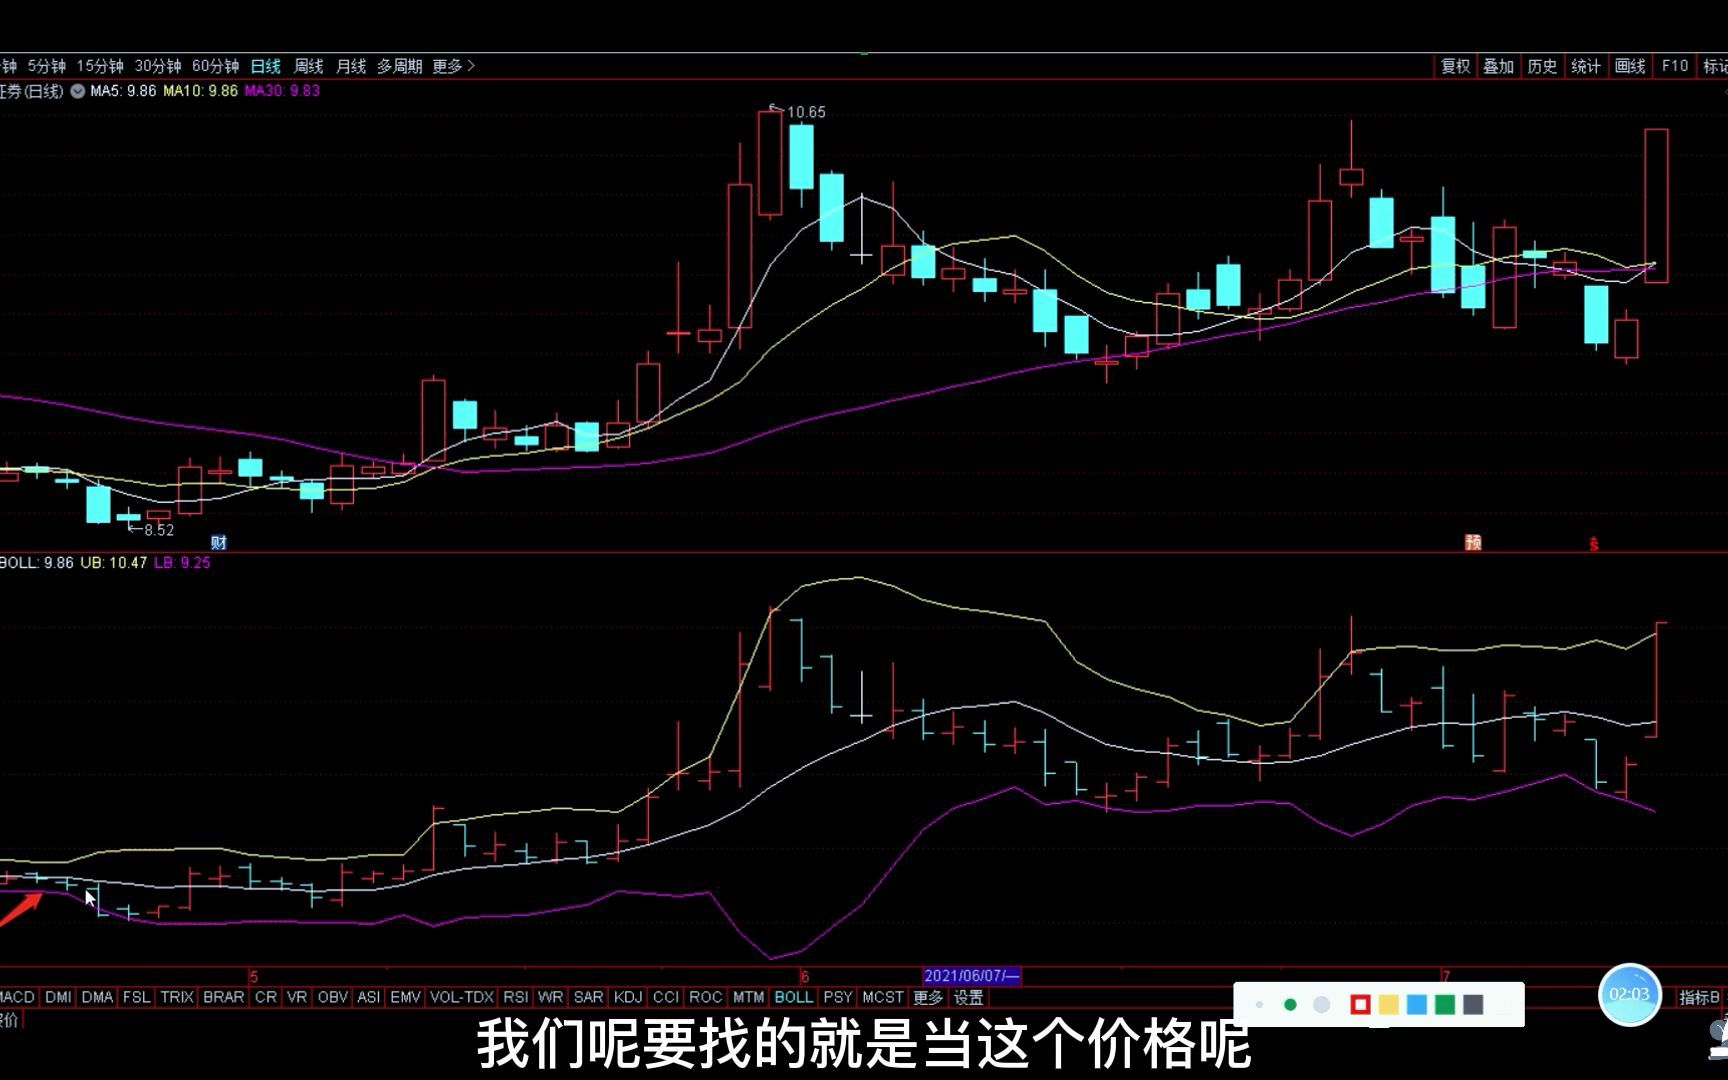Pick the red annotation color swatch
1728x1080 pixels.
pos(1360,1005)
